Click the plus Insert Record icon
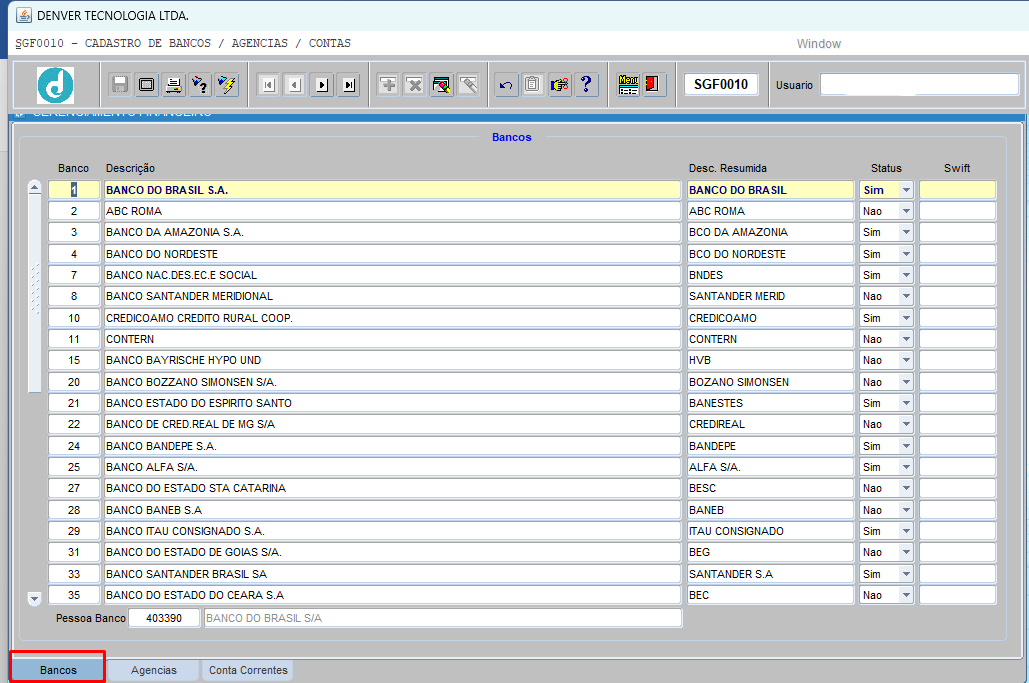The height and width of the screenshot is (683, 1029). click(388, 85)
